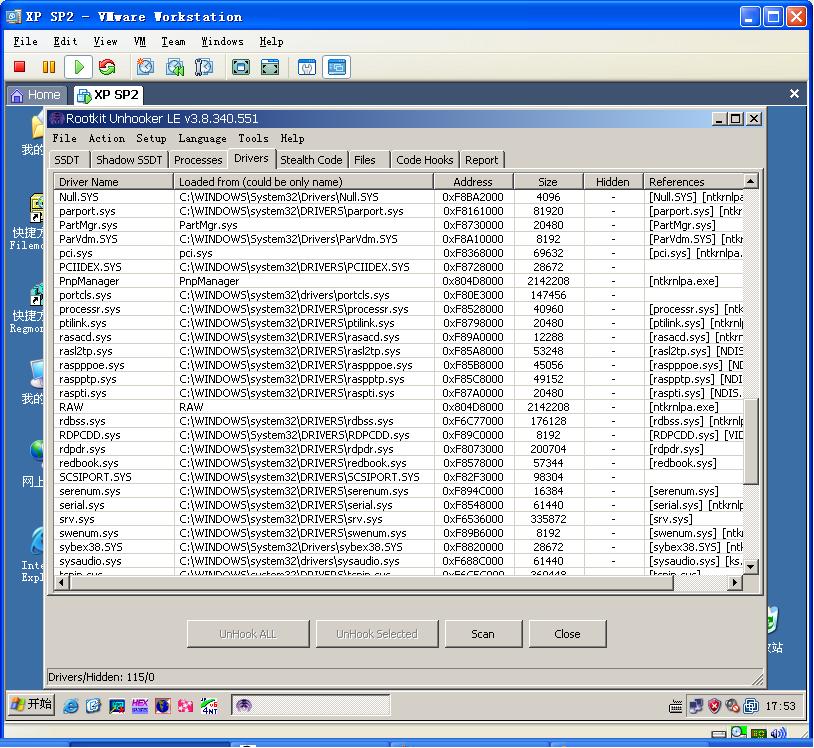814x748 pixels.
Task: Open the Tools menu in Rootkit Unhooker
Action: coord(253,139)
